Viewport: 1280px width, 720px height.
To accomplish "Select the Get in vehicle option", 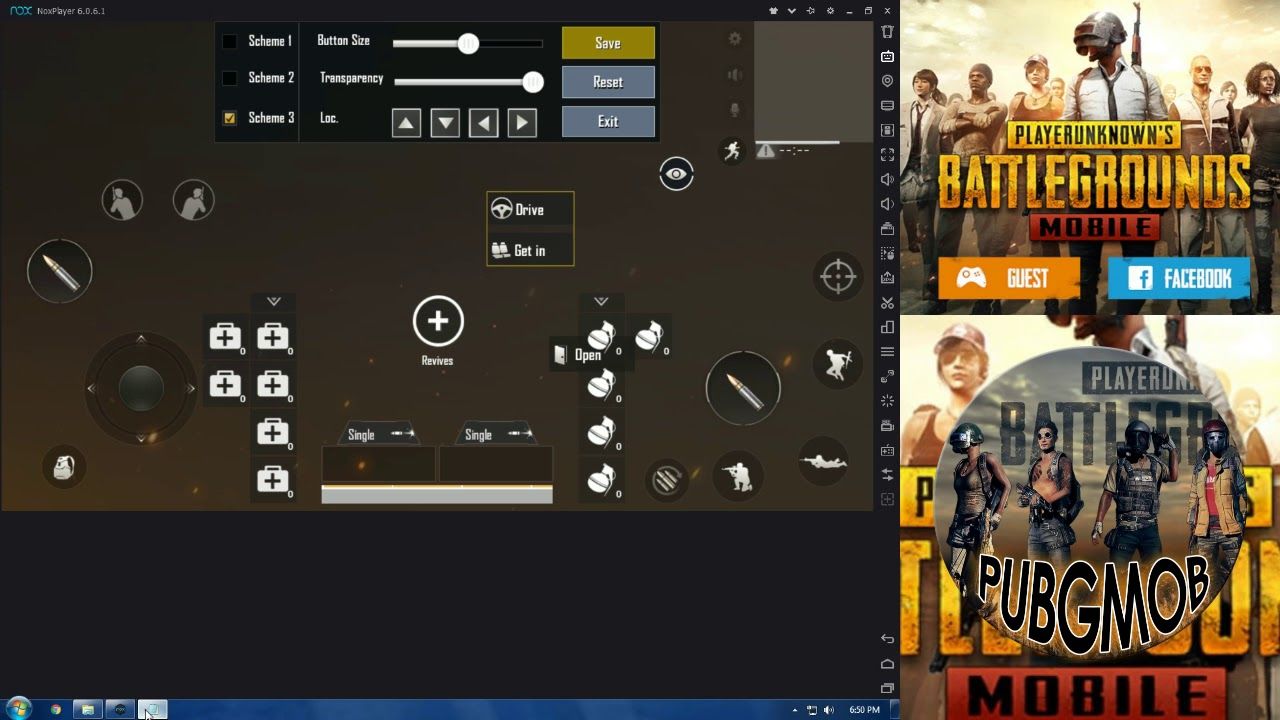I will (x=530, y=250).
